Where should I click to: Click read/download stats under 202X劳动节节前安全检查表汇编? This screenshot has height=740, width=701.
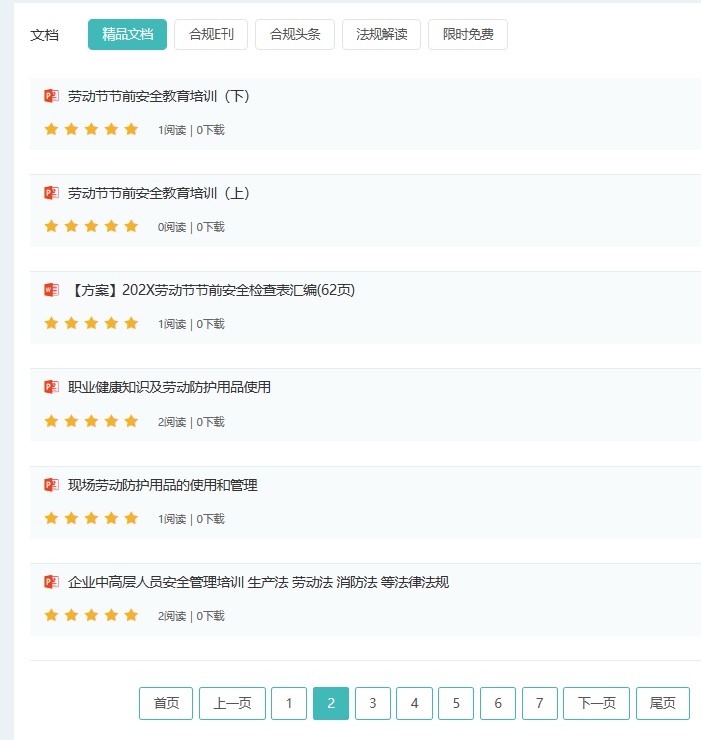pos(191,324)
